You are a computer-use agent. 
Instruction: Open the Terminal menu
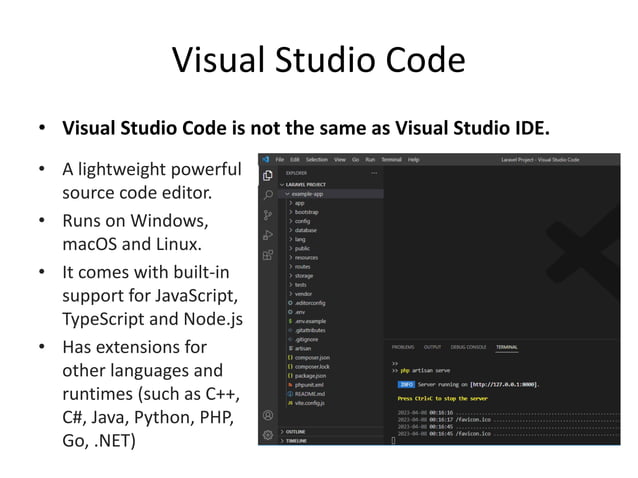click(393, 159)
